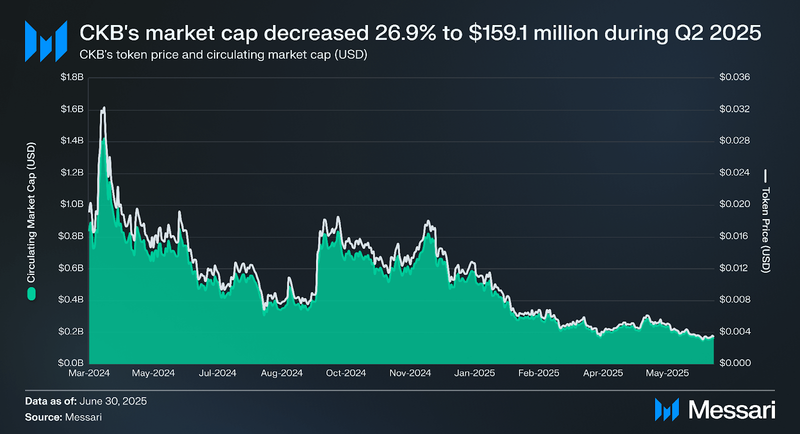
Task: Select the Mar-2024 x-axis label
Action: [89, 373]
